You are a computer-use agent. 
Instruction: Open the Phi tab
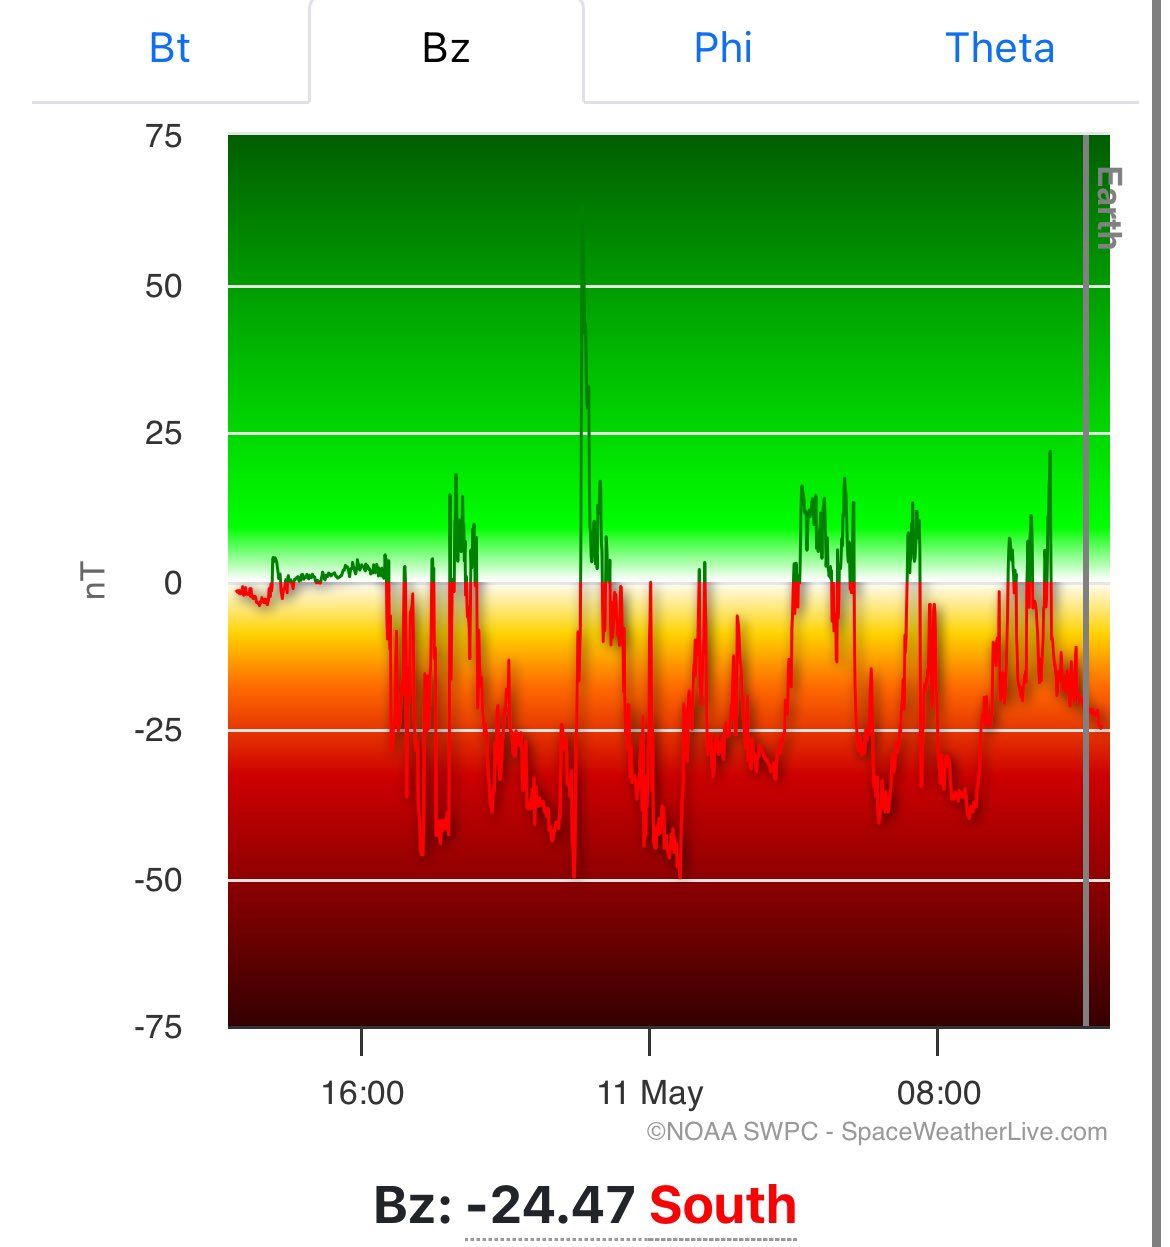pos(722,48)
